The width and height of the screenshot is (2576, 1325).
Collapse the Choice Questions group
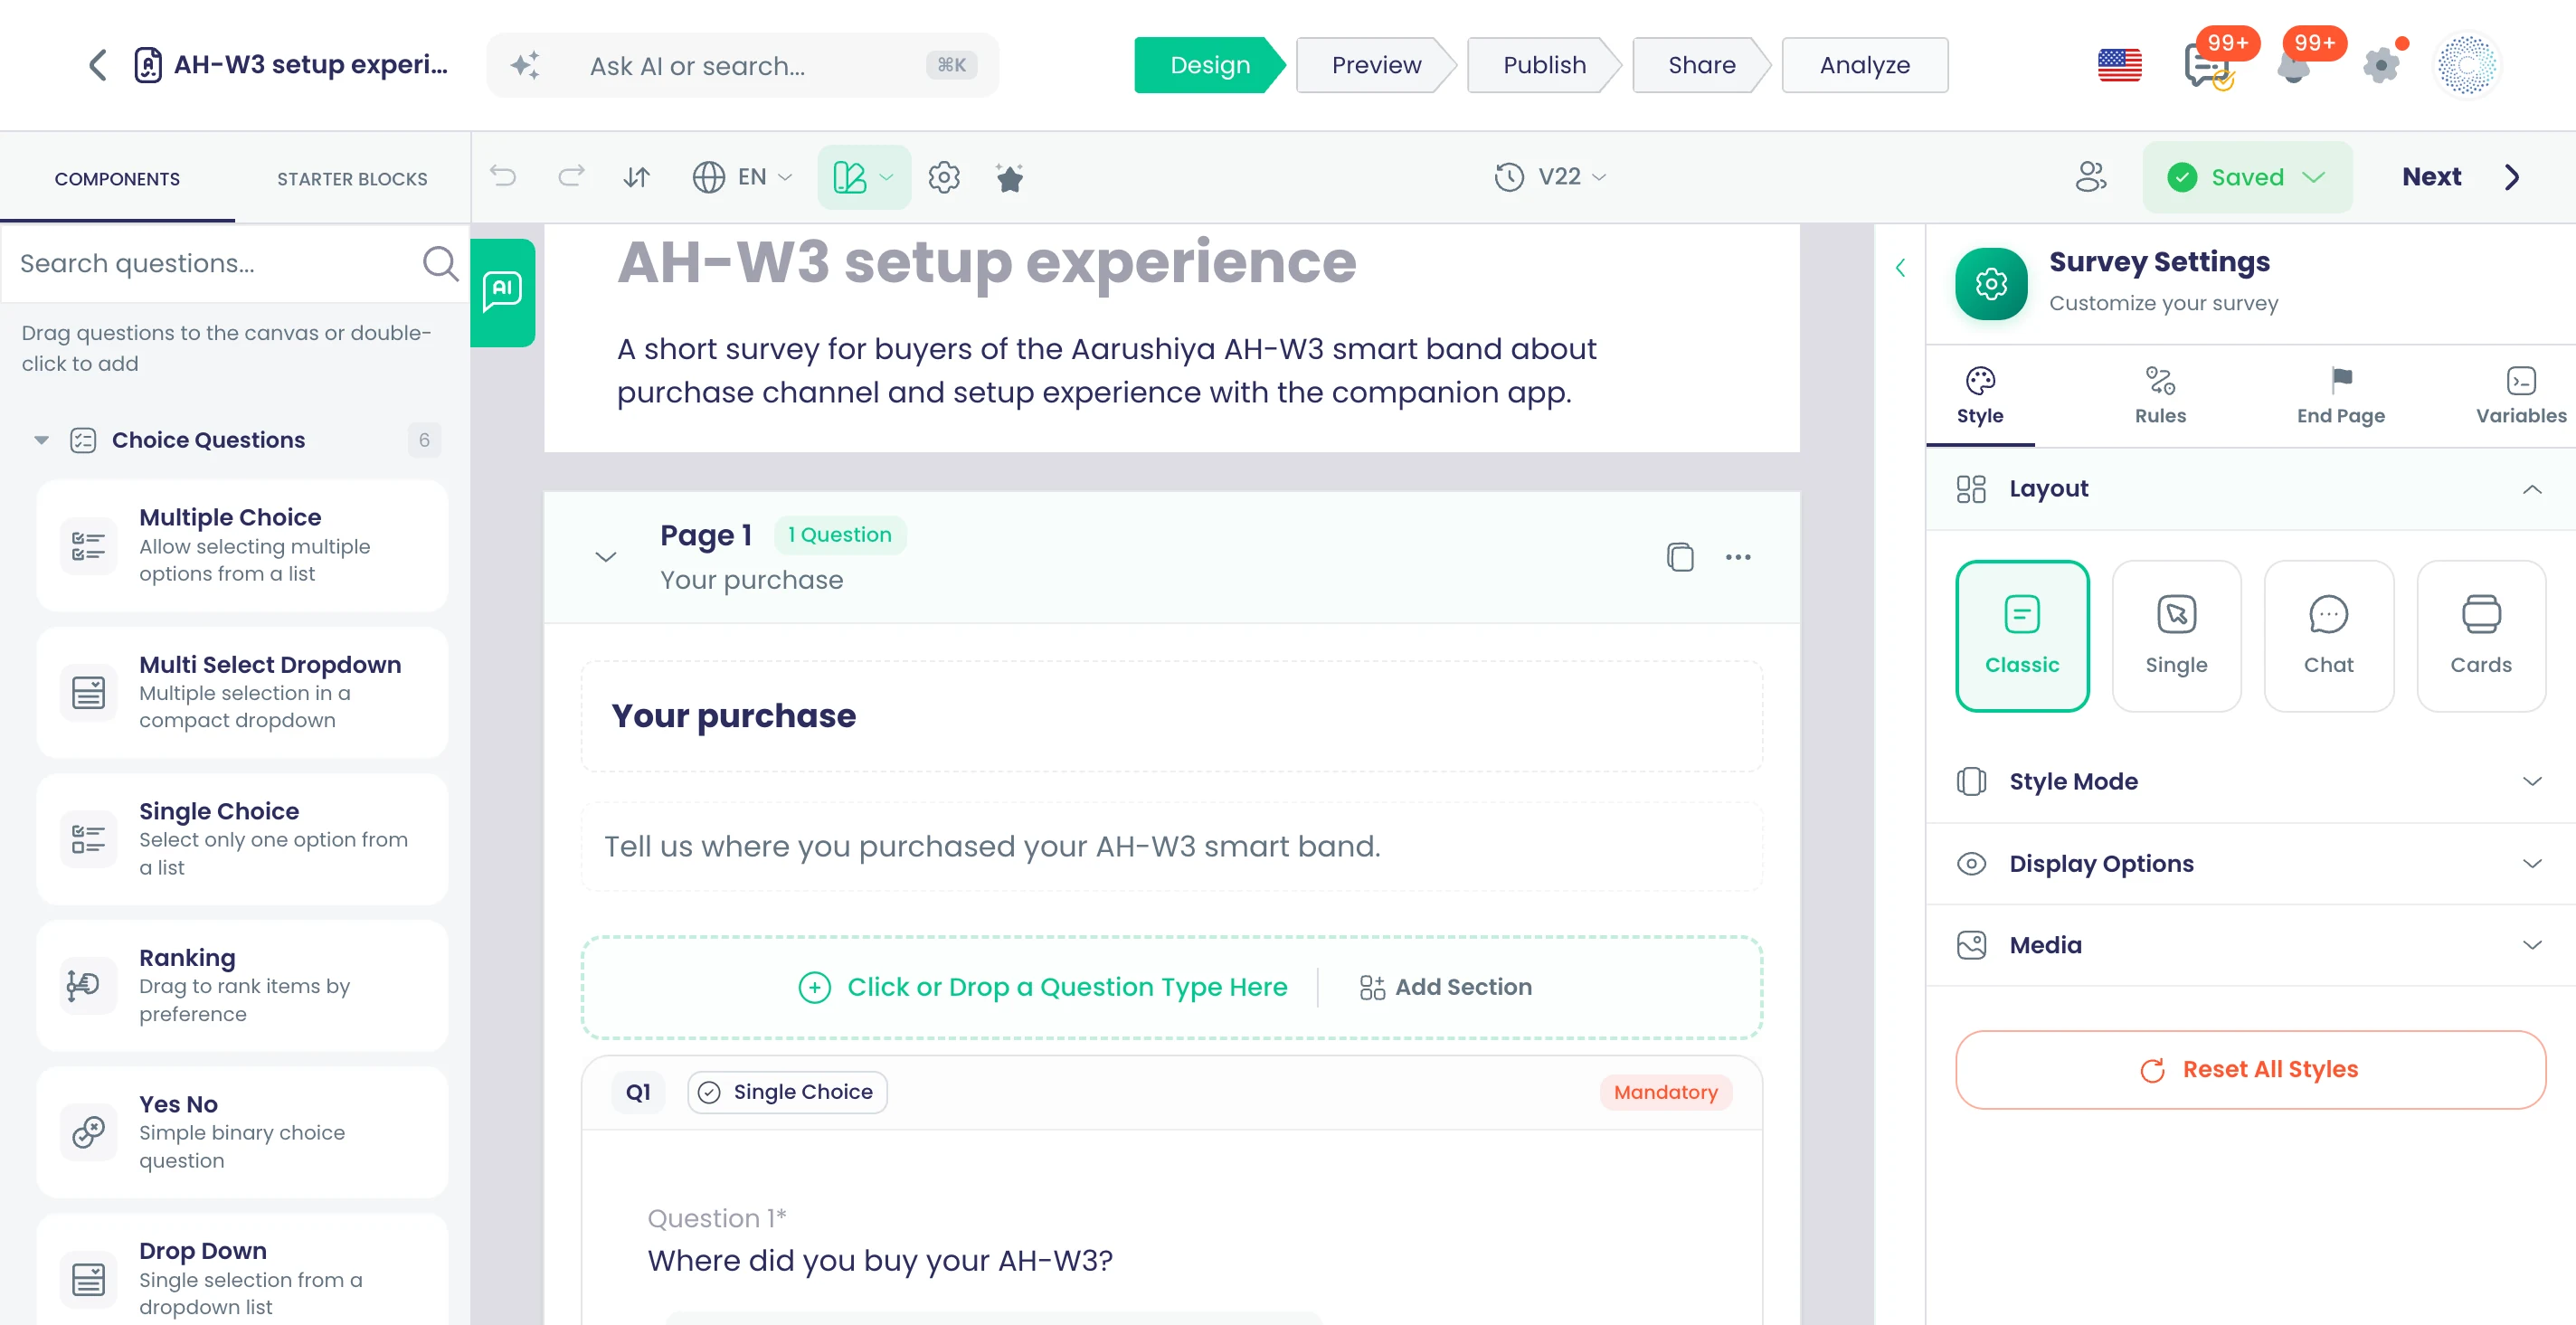41,440
